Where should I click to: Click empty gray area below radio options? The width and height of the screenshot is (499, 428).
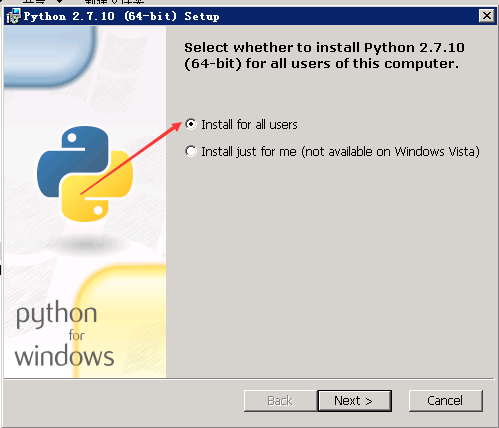[x=330, y=267]
